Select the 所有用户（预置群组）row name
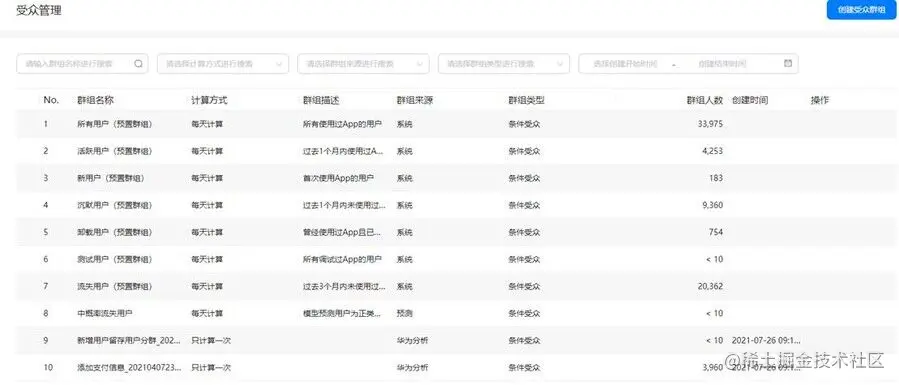 [115, 124]
